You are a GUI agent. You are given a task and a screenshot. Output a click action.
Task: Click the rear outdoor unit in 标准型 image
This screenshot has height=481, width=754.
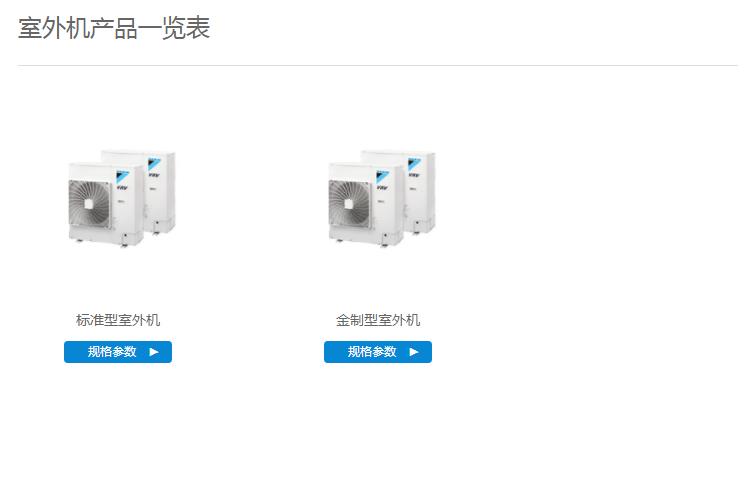[x=161, y=192]
